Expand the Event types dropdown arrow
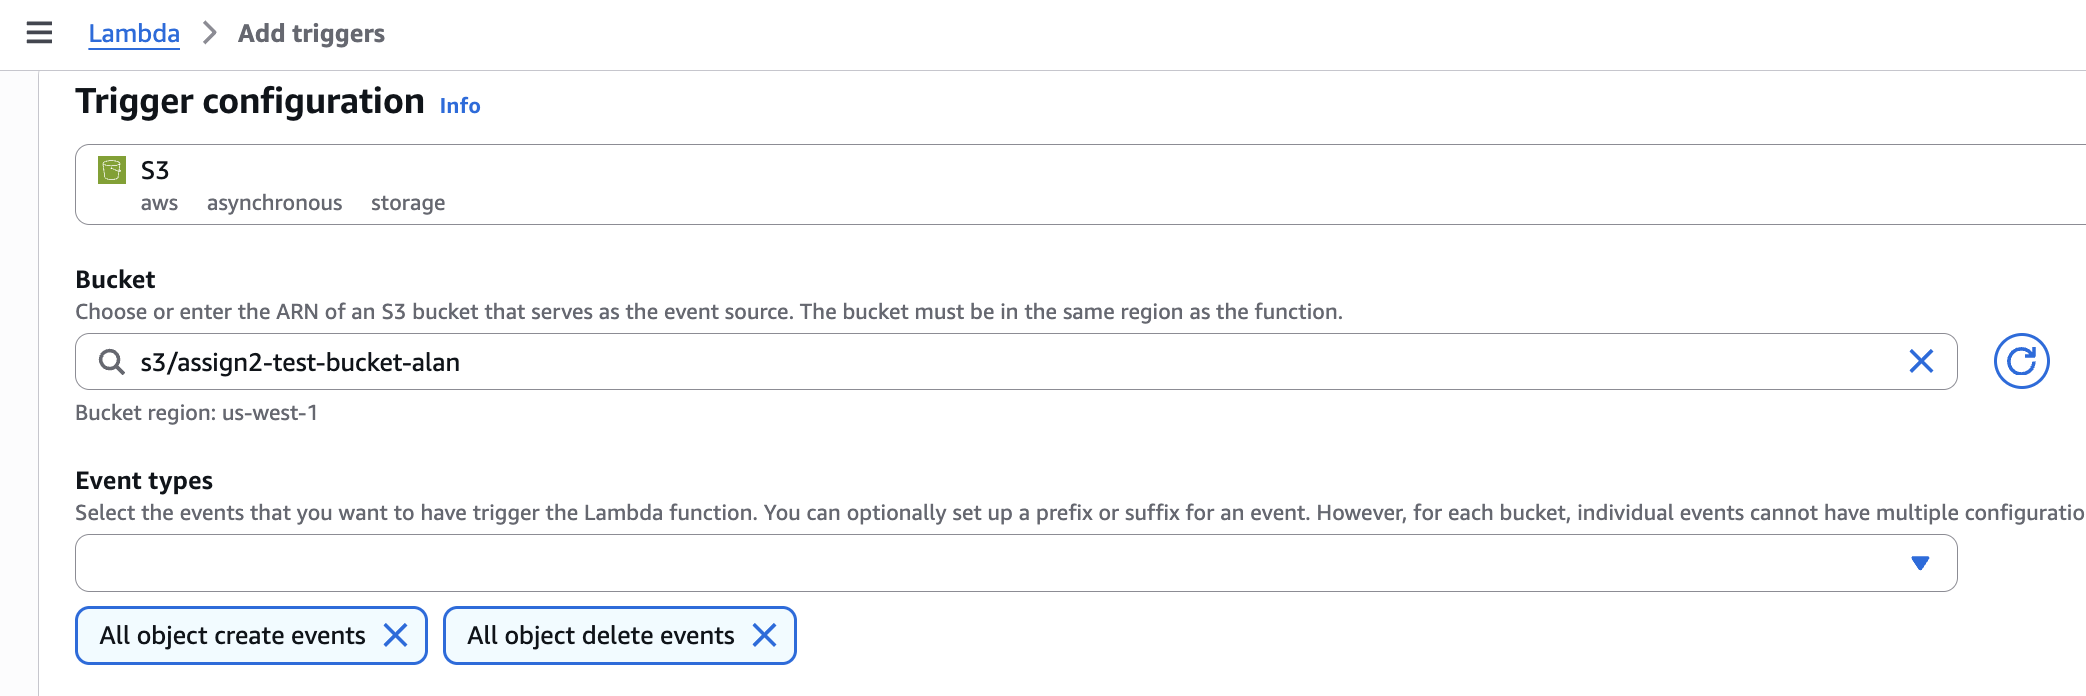This screenshot has width=2086, height=696. pyautogui.click(x=1920, y=563)
